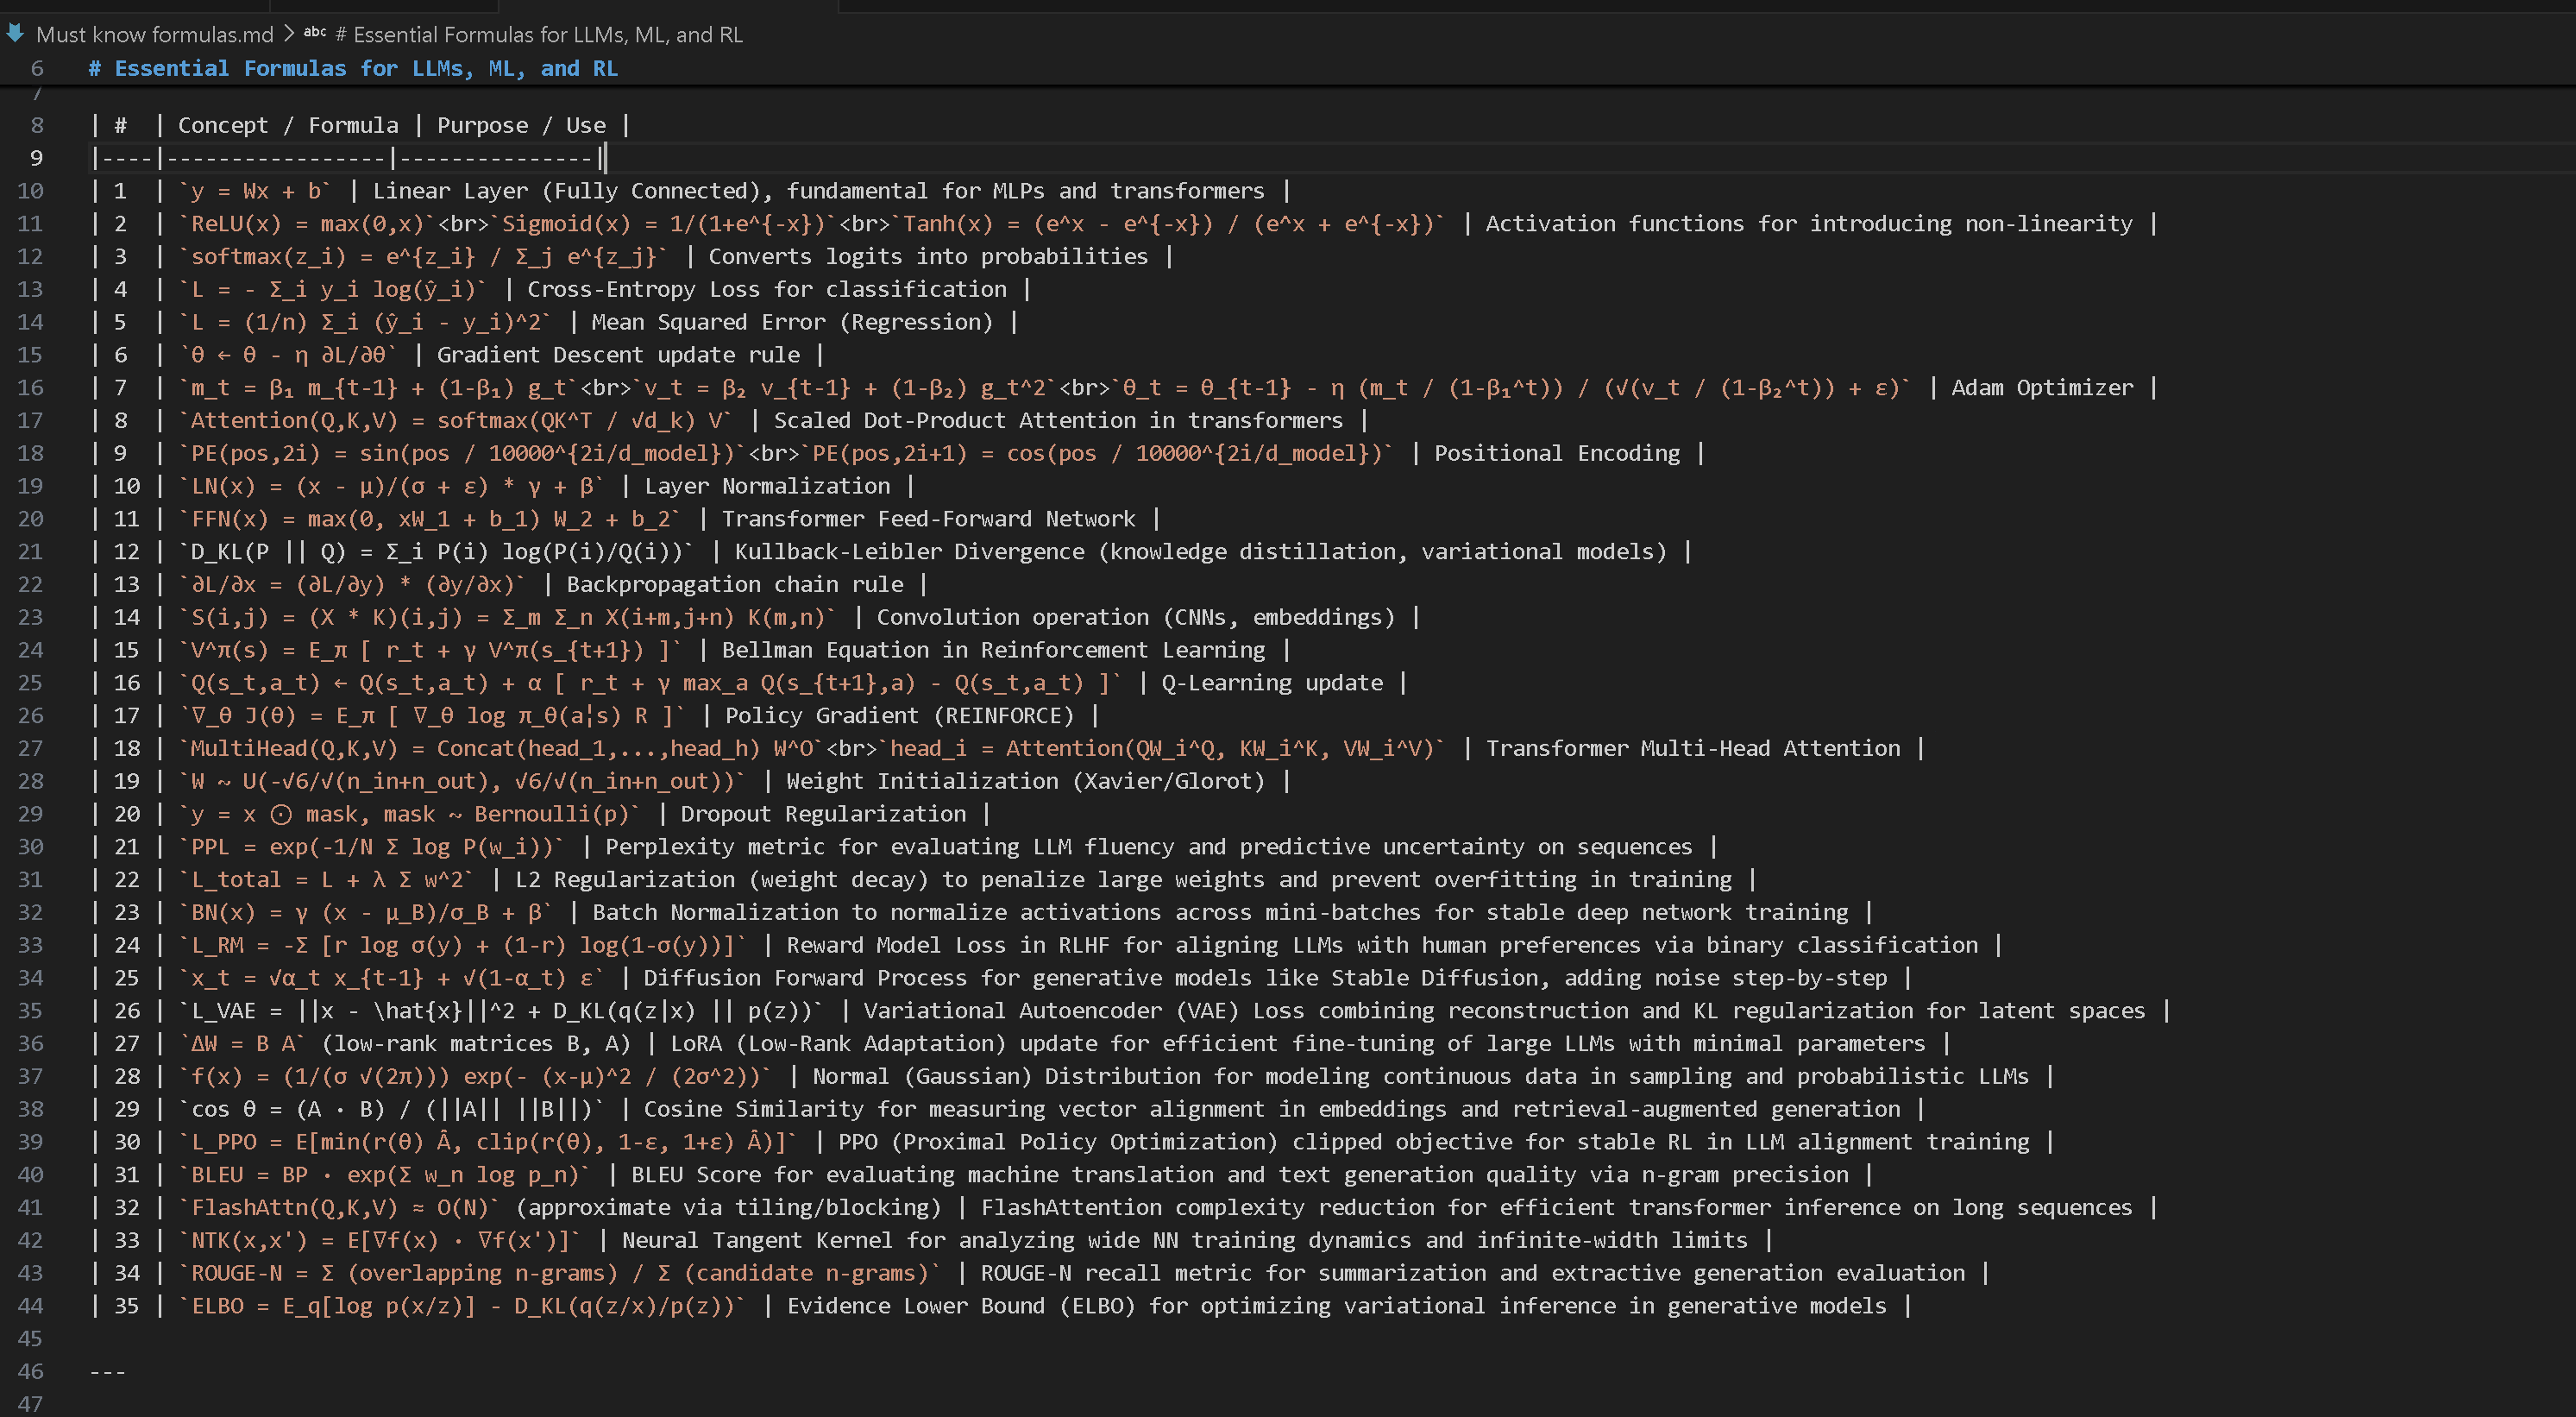
Task: Click 'Converts logits into probabilities' text
Action: pos(928,257)
